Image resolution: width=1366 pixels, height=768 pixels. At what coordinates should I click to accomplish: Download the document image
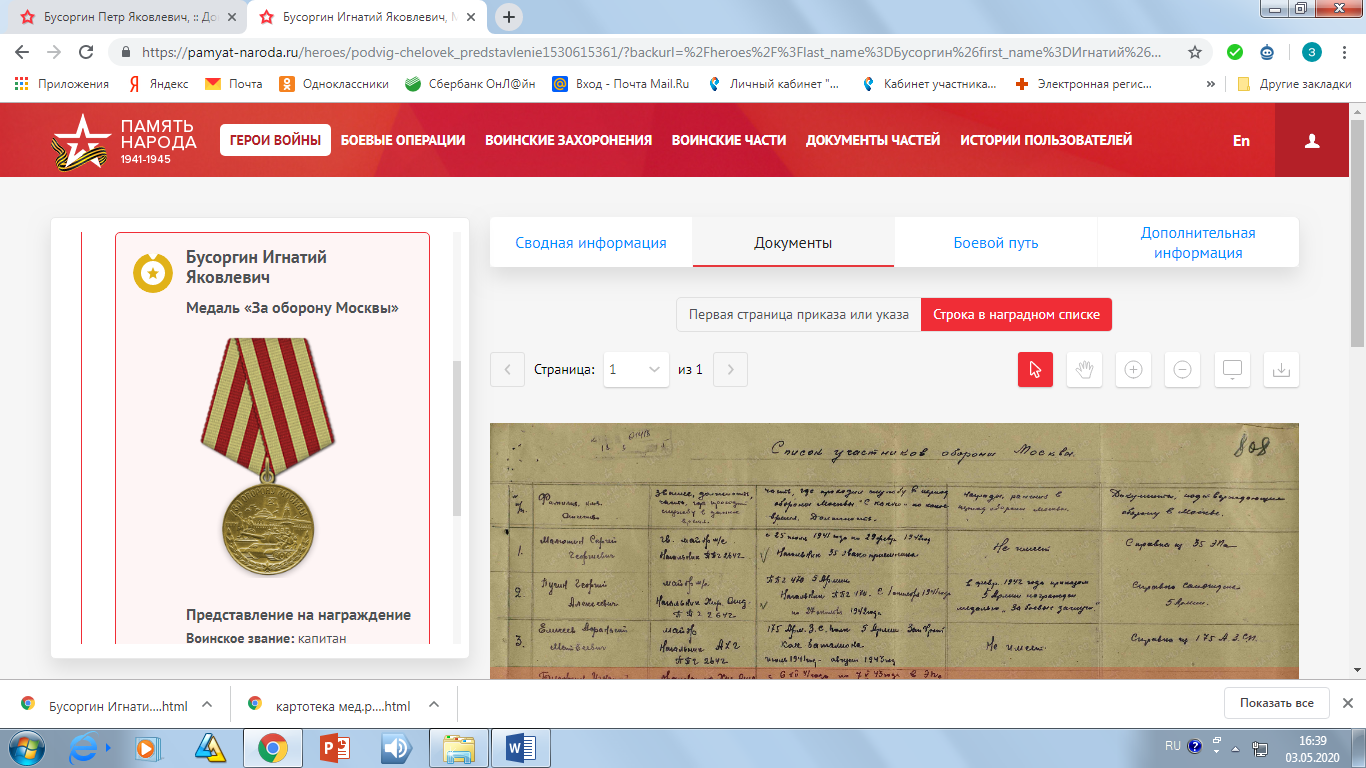click(1281, 369)
